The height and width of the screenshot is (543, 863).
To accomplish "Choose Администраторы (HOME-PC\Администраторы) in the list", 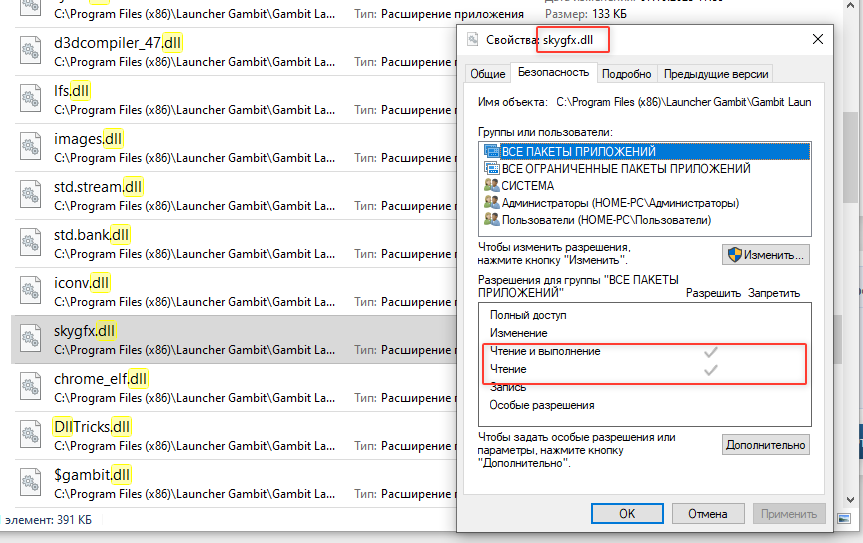I will click(620, 203).
